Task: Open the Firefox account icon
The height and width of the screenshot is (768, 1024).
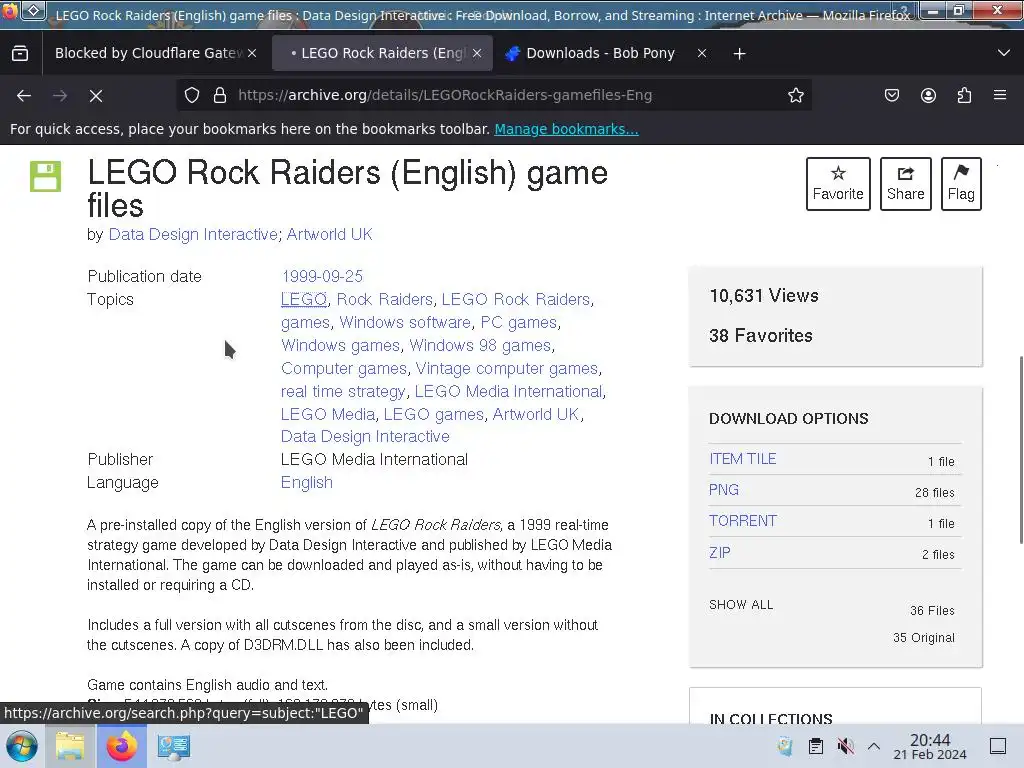Action: pyautogui.click(x=928, y=95)
